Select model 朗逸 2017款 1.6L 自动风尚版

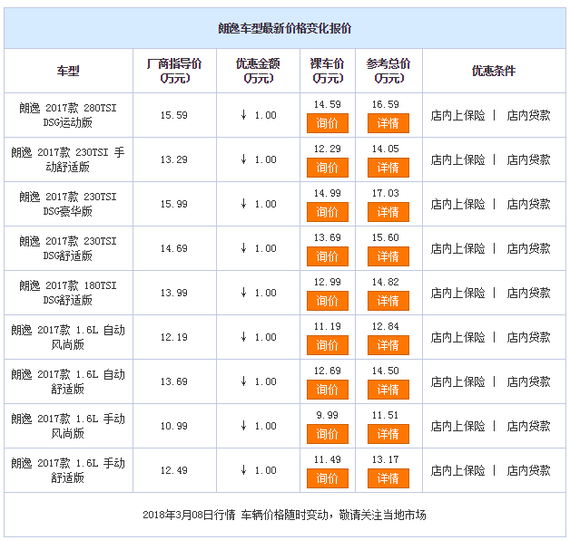[68, 337]
